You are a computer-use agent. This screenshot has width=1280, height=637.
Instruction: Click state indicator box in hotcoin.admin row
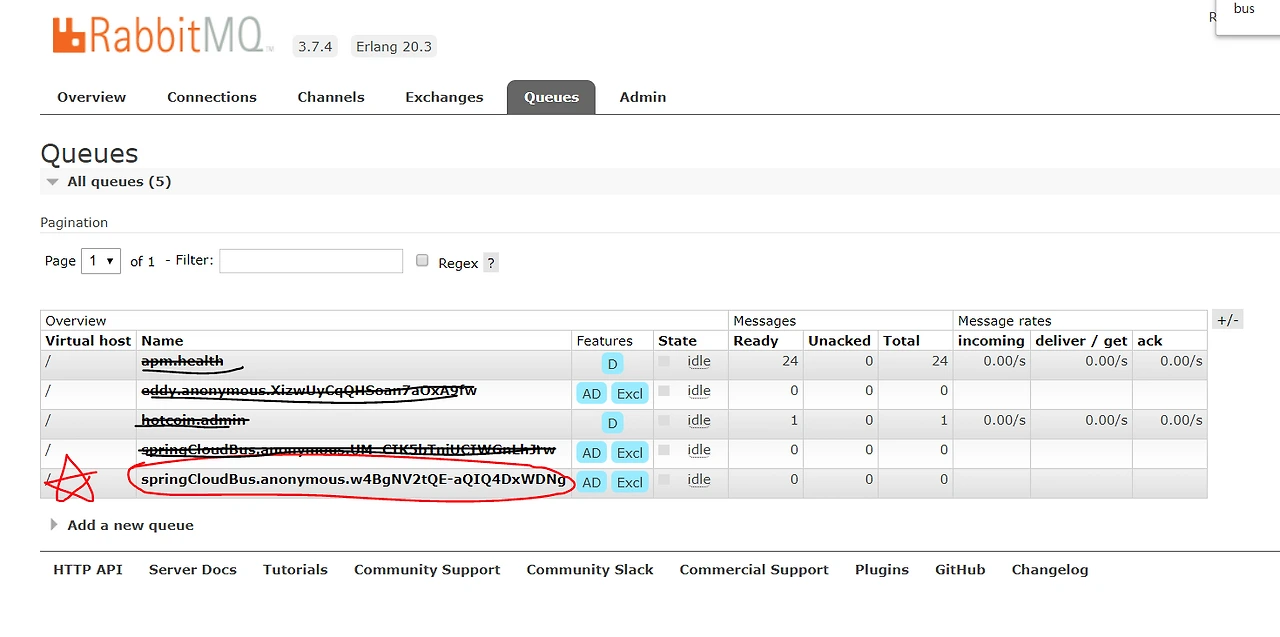pos(664,421)
